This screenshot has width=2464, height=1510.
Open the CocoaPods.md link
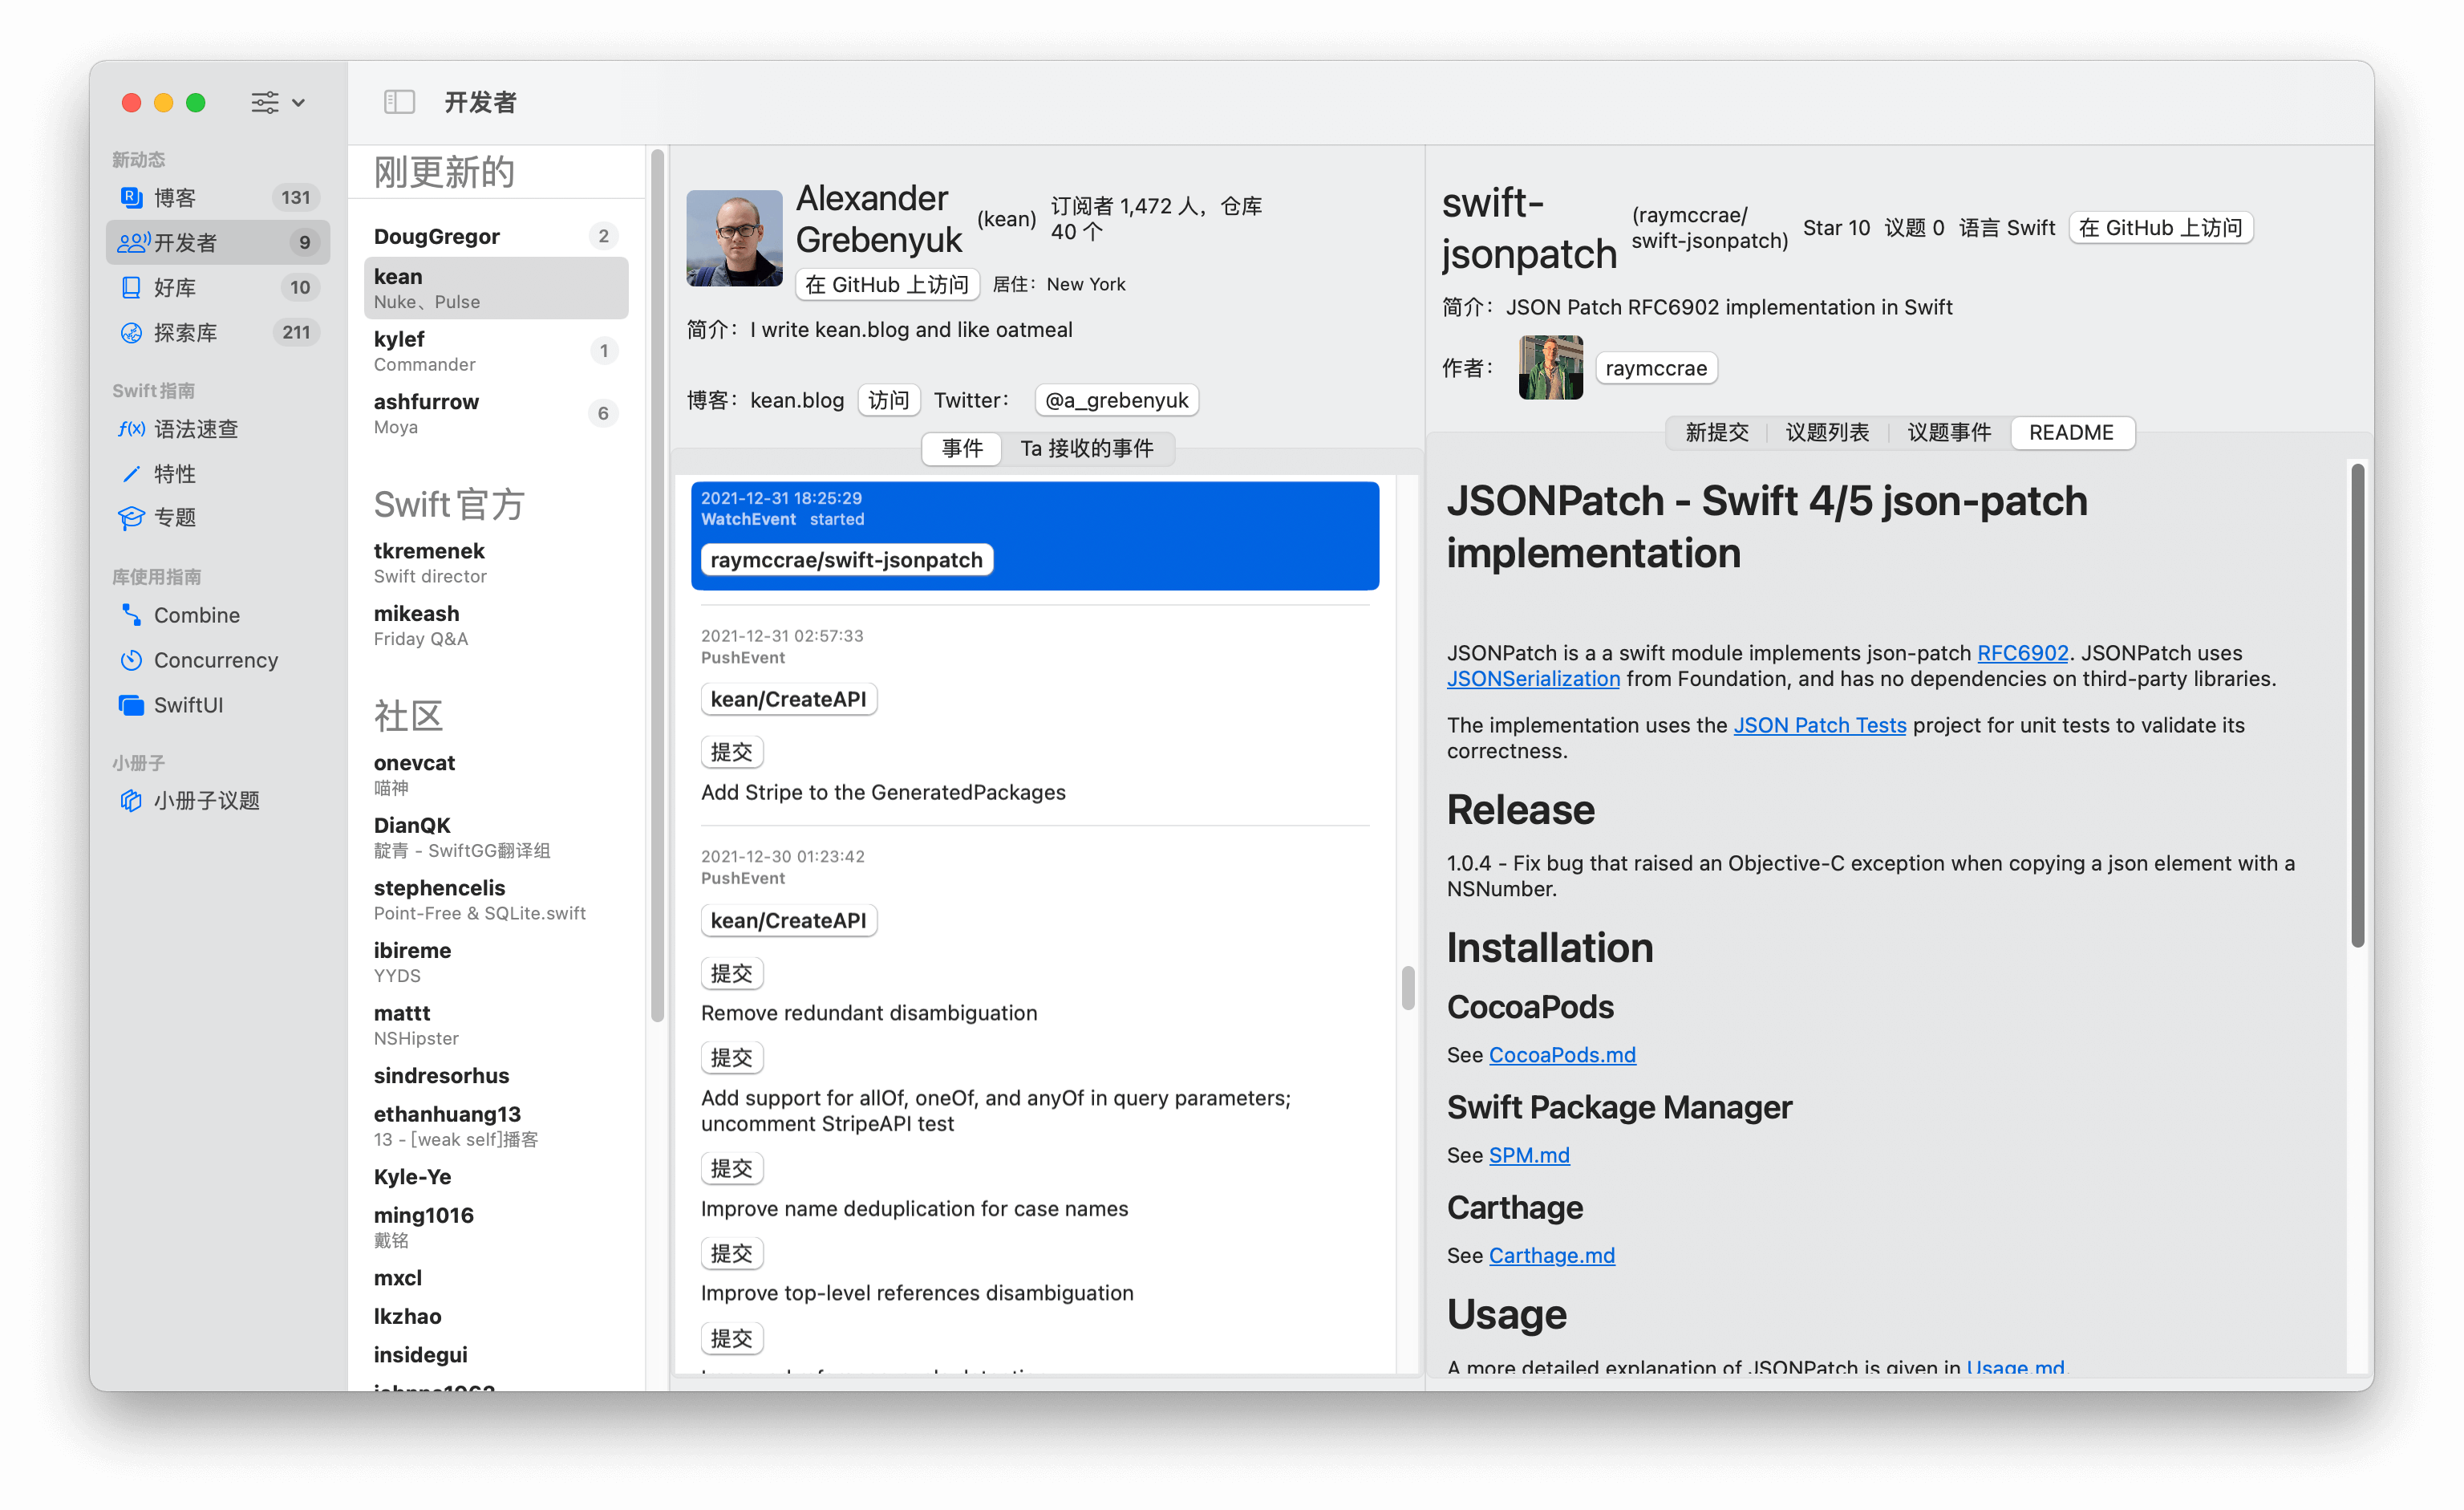coord(1562,1054)
